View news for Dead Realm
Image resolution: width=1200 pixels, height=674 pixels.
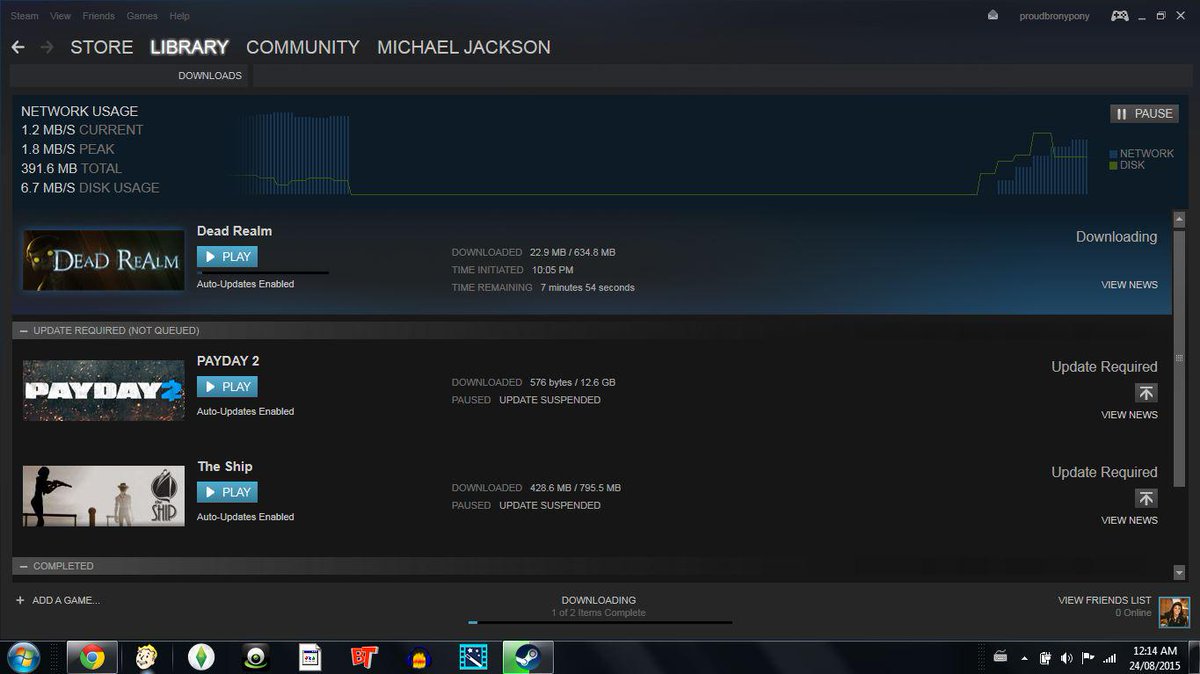coord(1129,285)
